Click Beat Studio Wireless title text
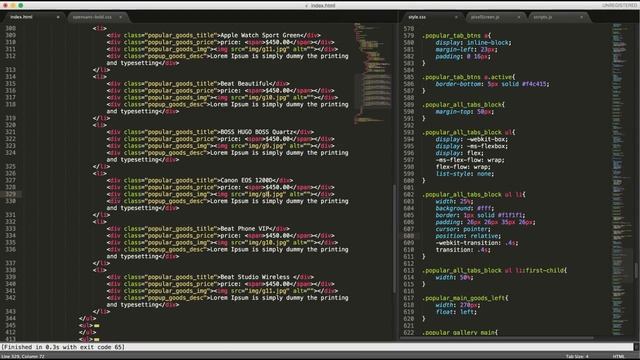The image size is (640, 360). [255, 277]
